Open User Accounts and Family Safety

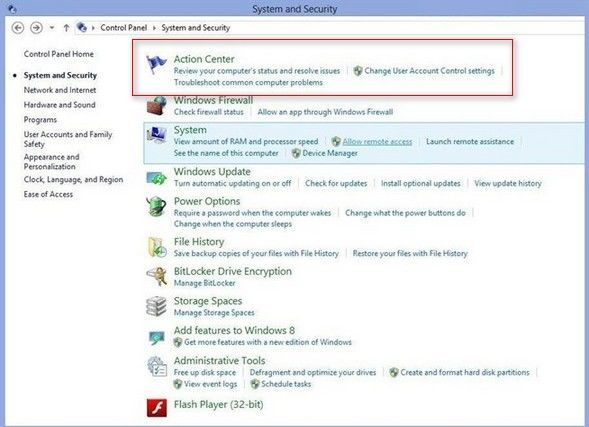pyautogui.click(x=68, y=139)
